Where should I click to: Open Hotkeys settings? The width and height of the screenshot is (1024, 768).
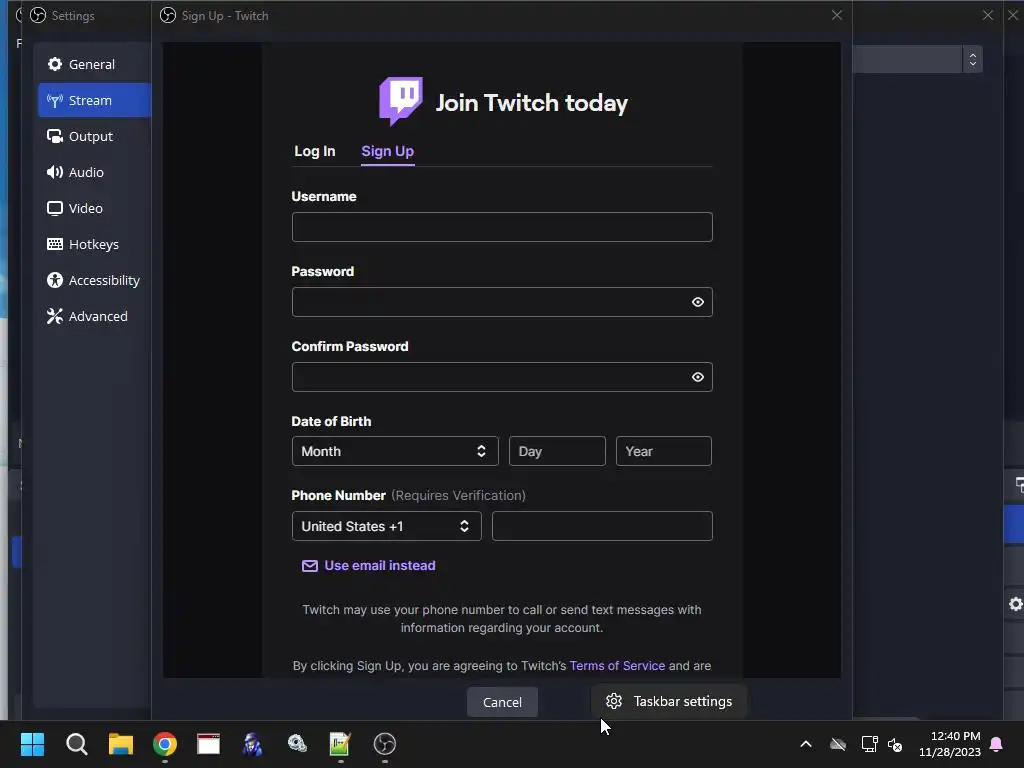coord(93,244)
